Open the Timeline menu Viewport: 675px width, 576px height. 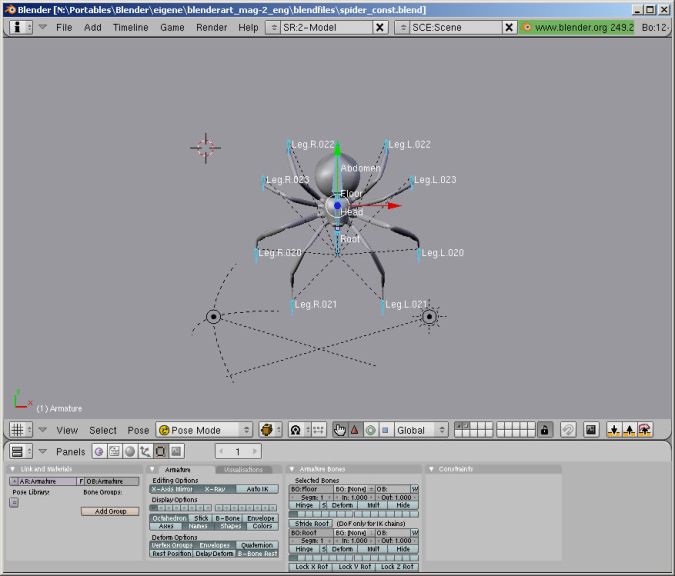click(130, 27)
